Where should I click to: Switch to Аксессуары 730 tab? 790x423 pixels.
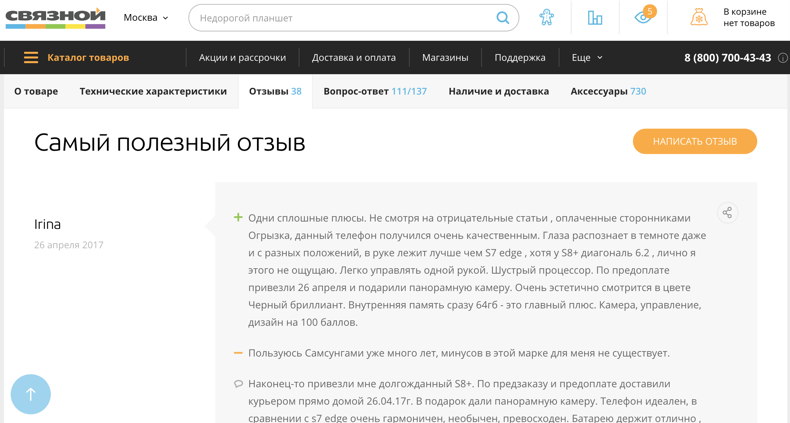(608, 91)
